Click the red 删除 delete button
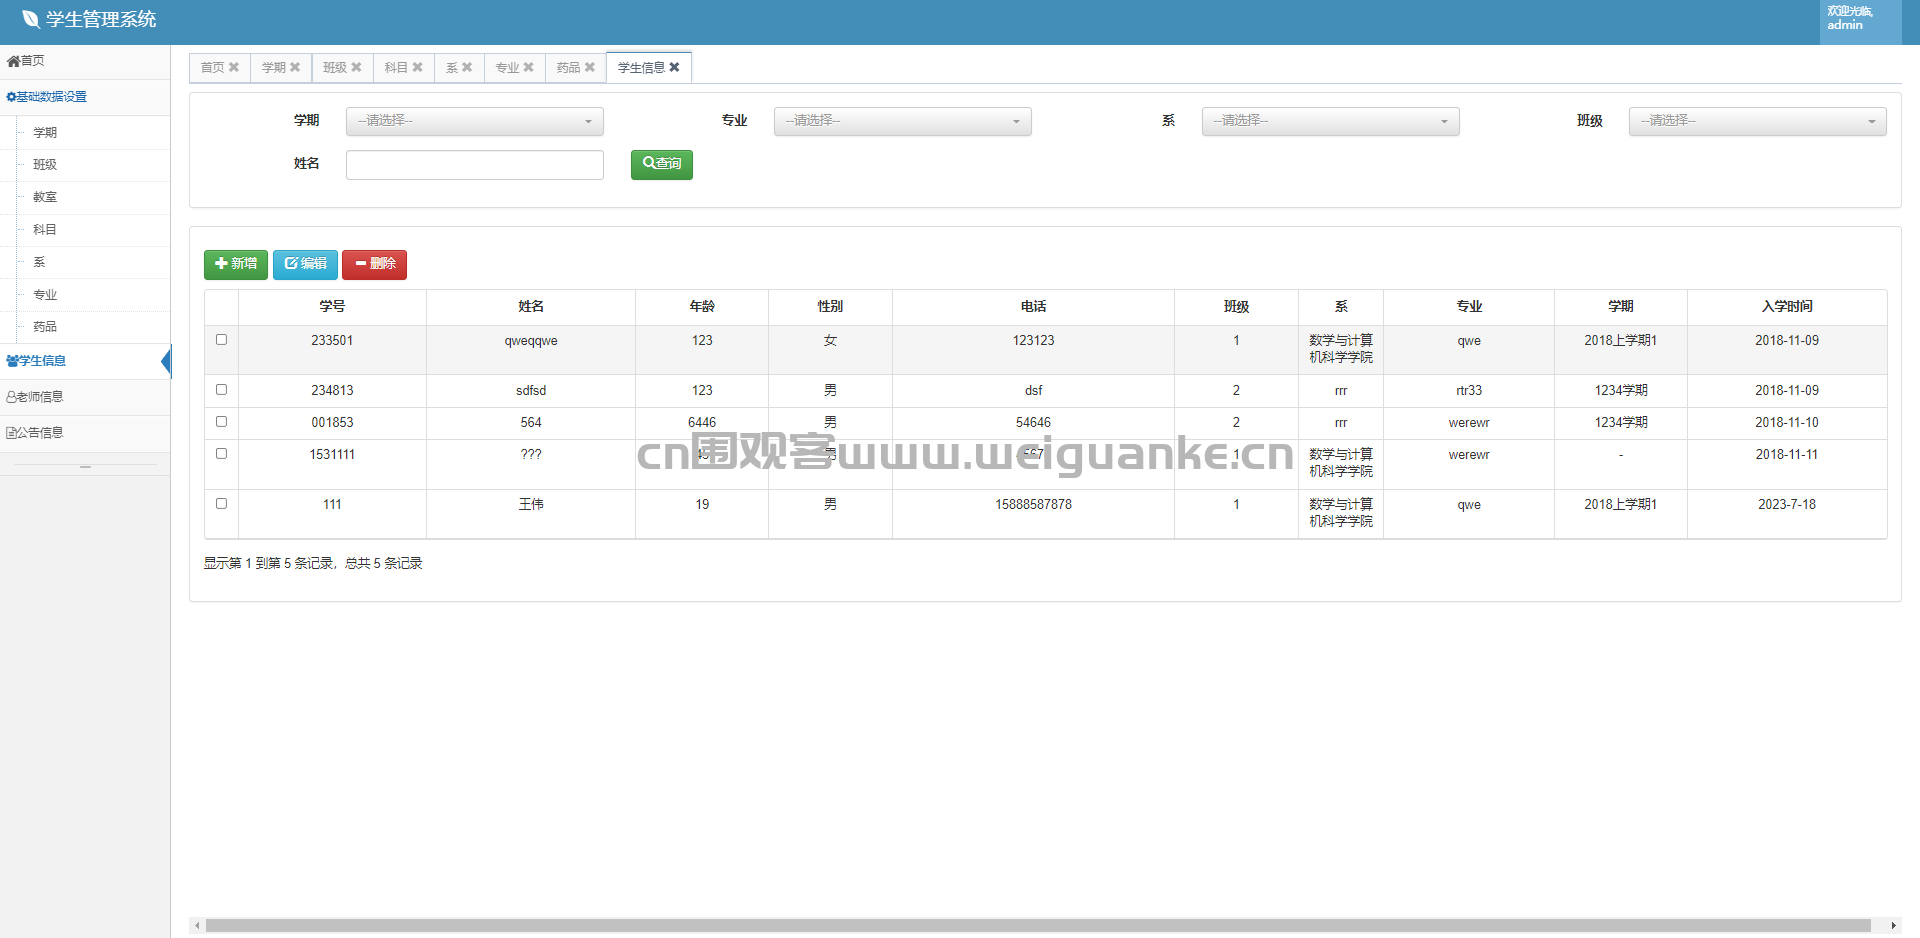Image resolution: width=1920 pixels, height=938 pixels. point(374,264)
